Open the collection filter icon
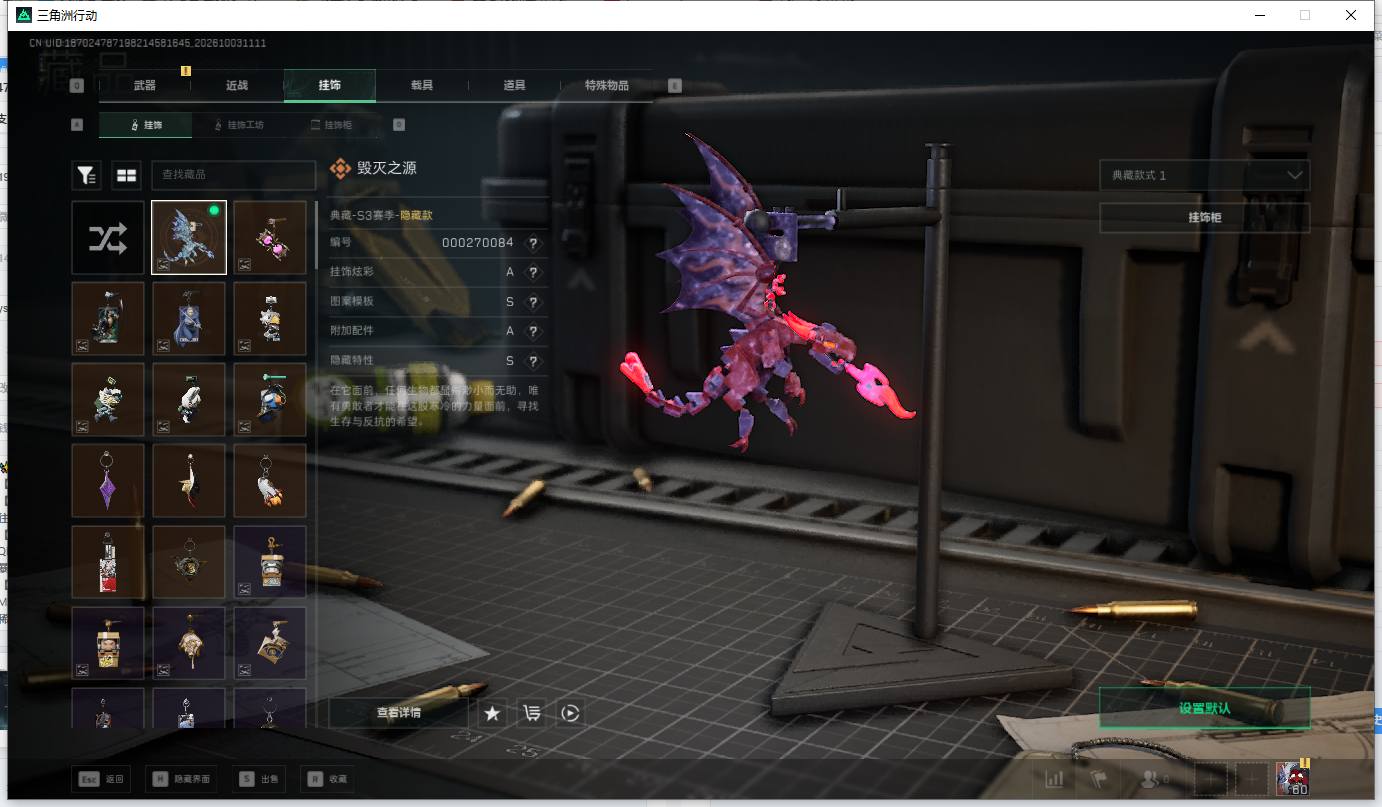This screenshot has height=807, width=1382. (x=86, y=175)
